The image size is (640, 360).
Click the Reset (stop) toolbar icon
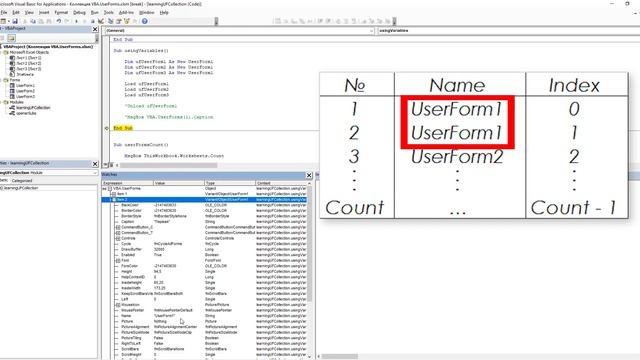coord(93,21)
